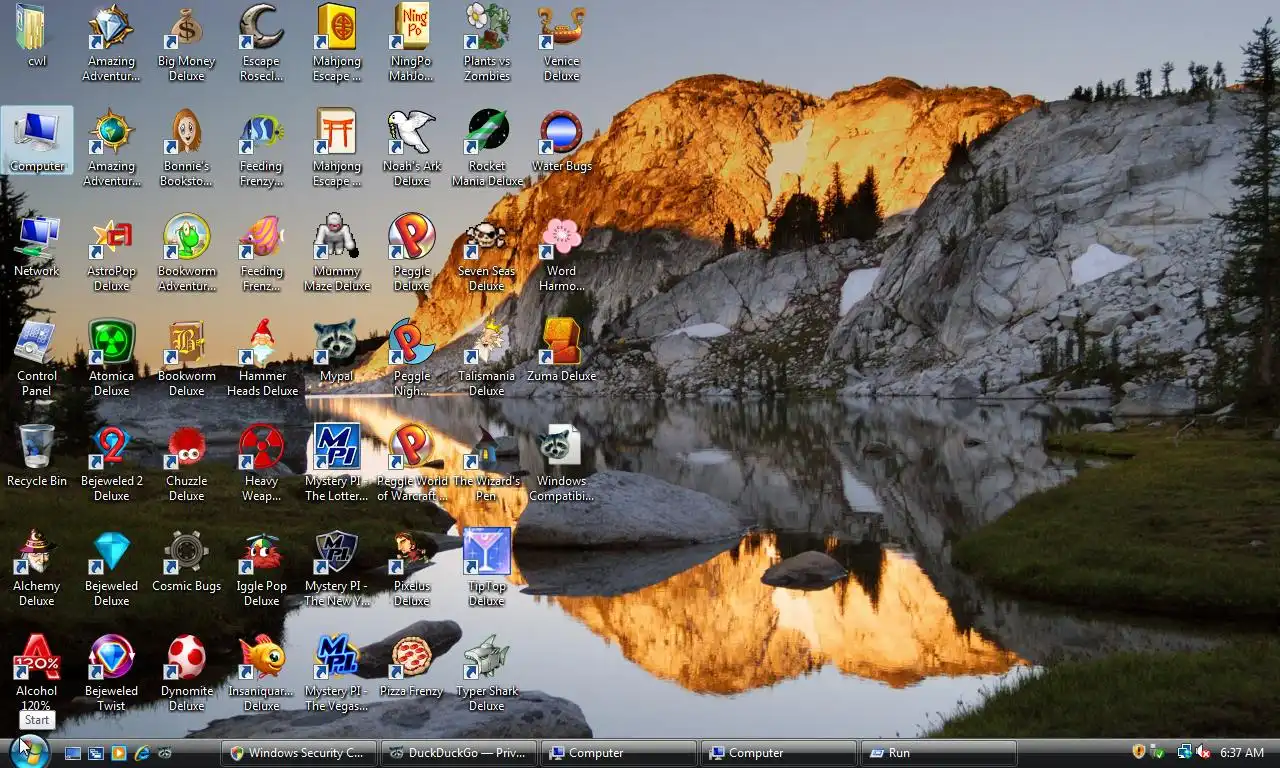Viewport: 1280px width, 768px height.
Task: Select Peggle Deluxe shortcut
Action: [412, 253]
